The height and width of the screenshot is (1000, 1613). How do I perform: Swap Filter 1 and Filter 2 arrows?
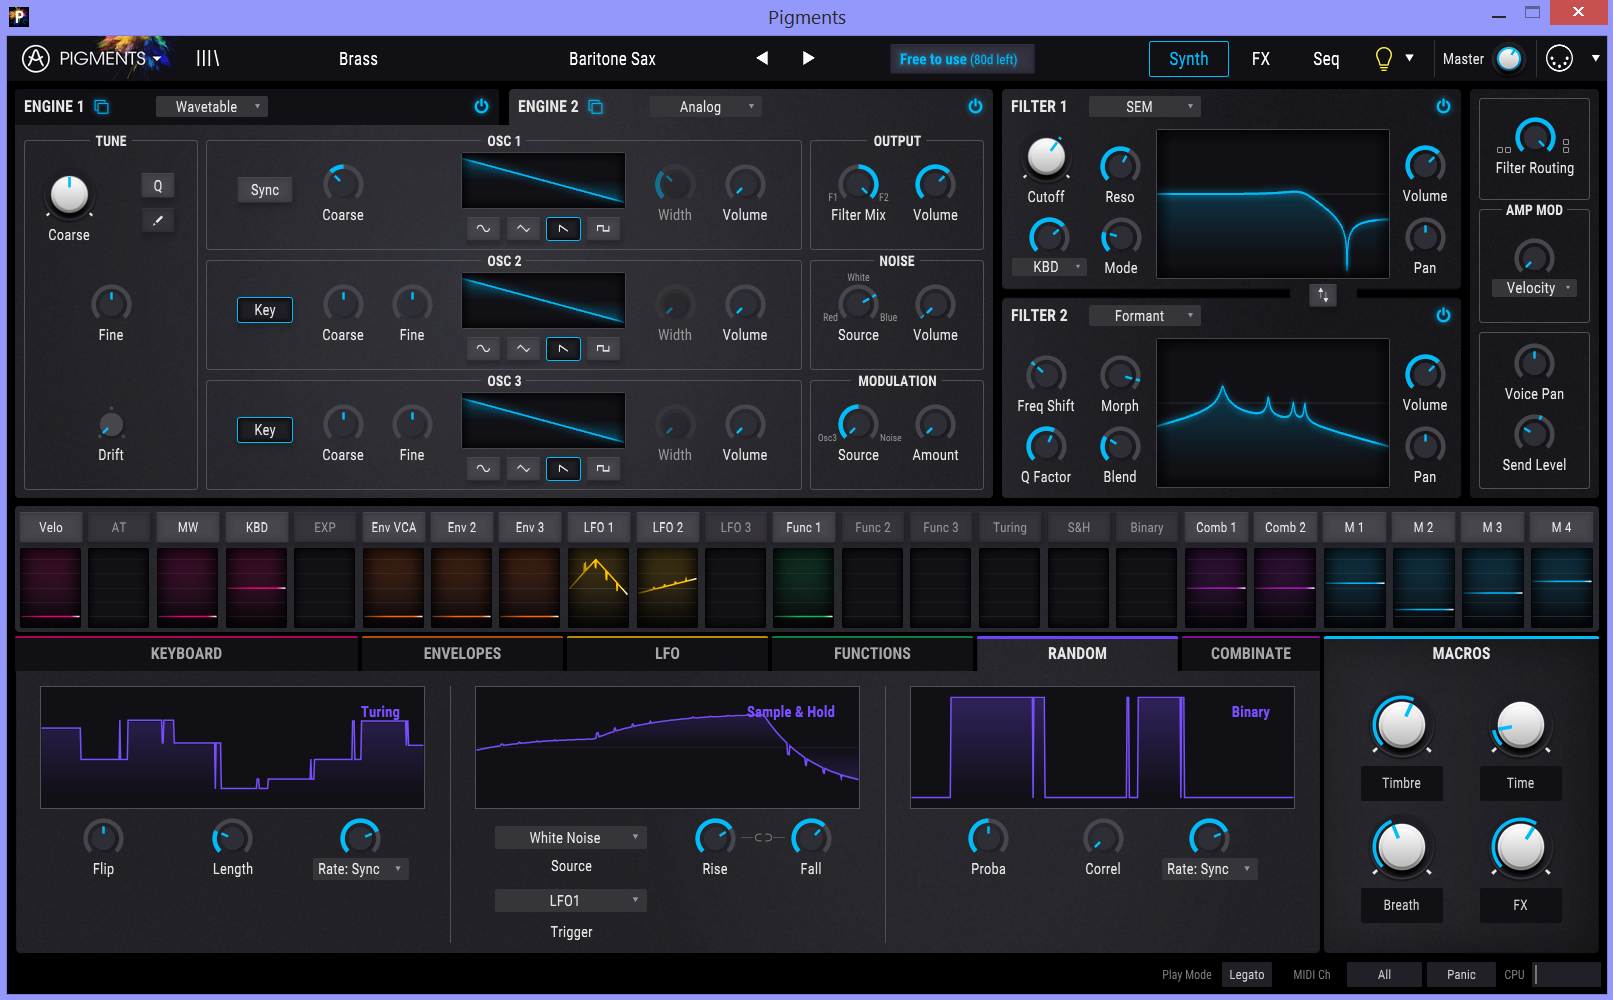1323,295
